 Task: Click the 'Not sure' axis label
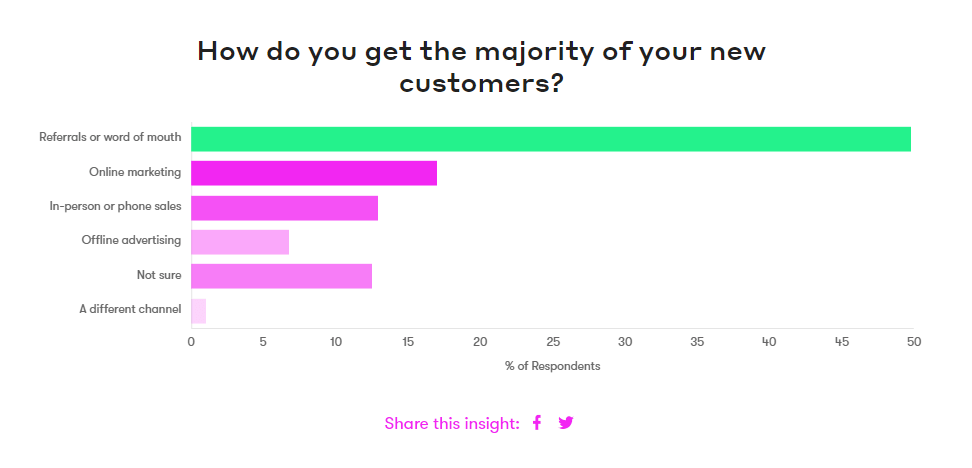(159, 275)
